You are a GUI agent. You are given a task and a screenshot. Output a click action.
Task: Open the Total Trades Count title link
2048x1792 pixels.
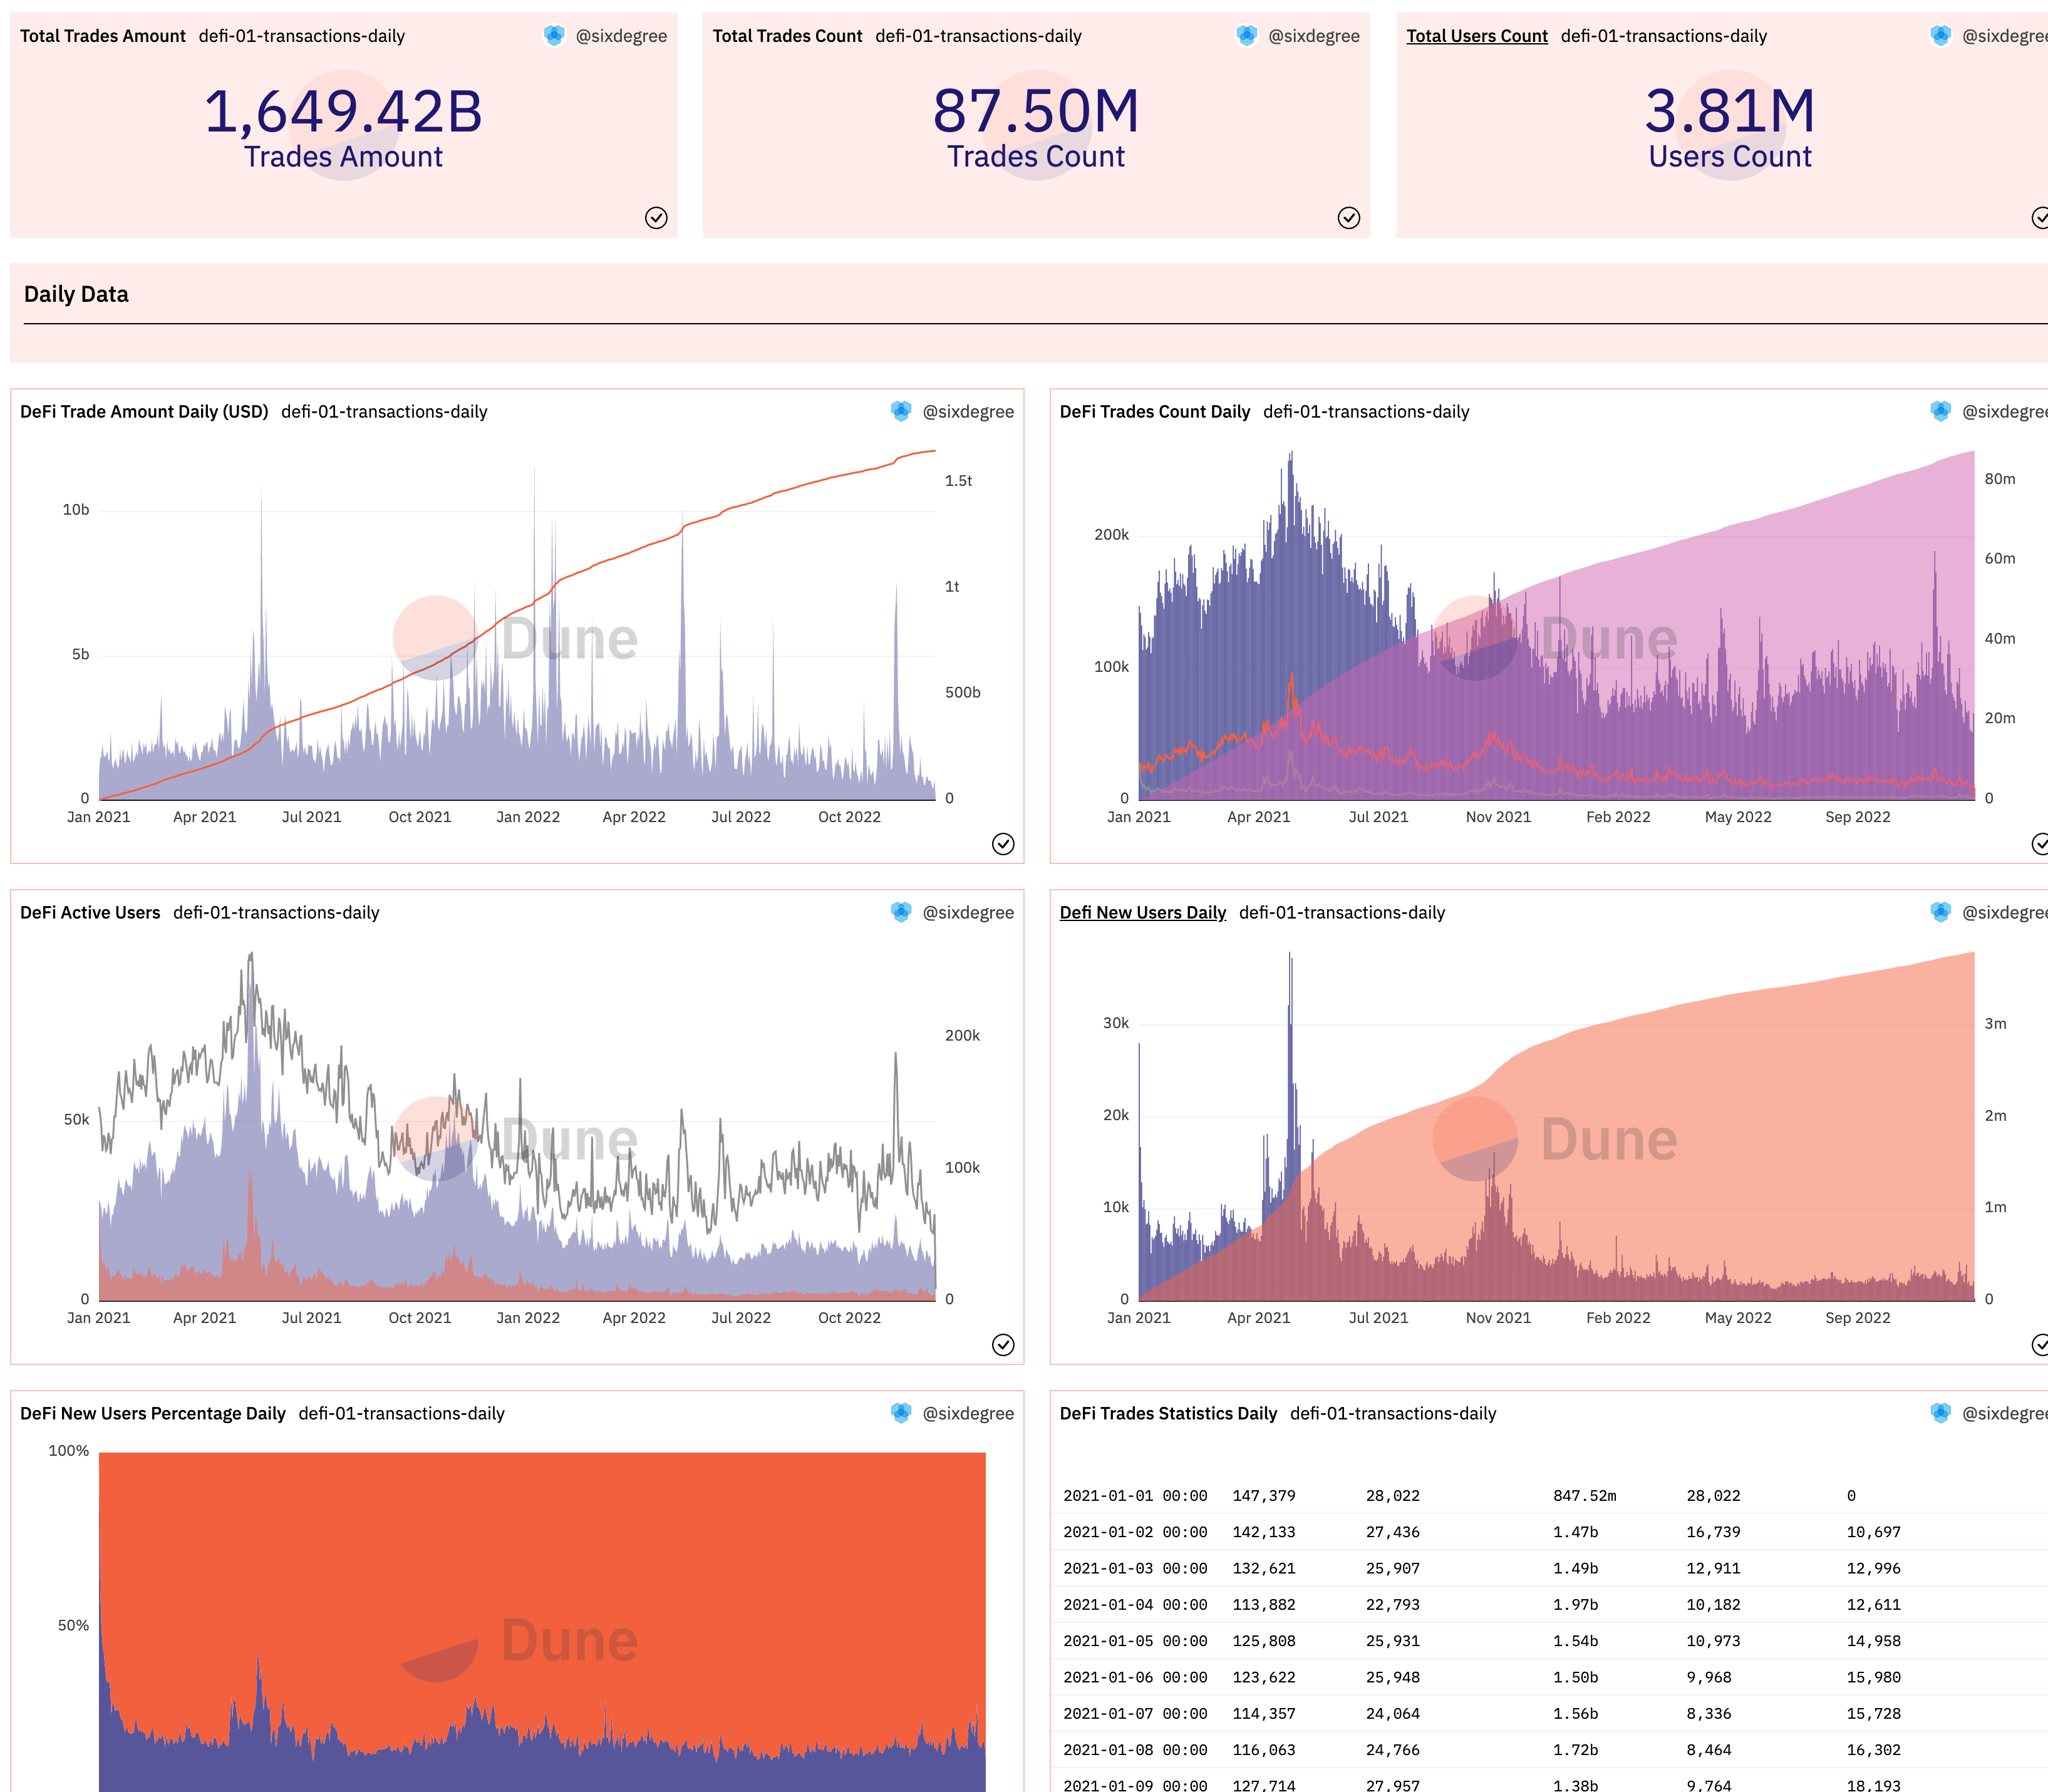click(787, 36)
